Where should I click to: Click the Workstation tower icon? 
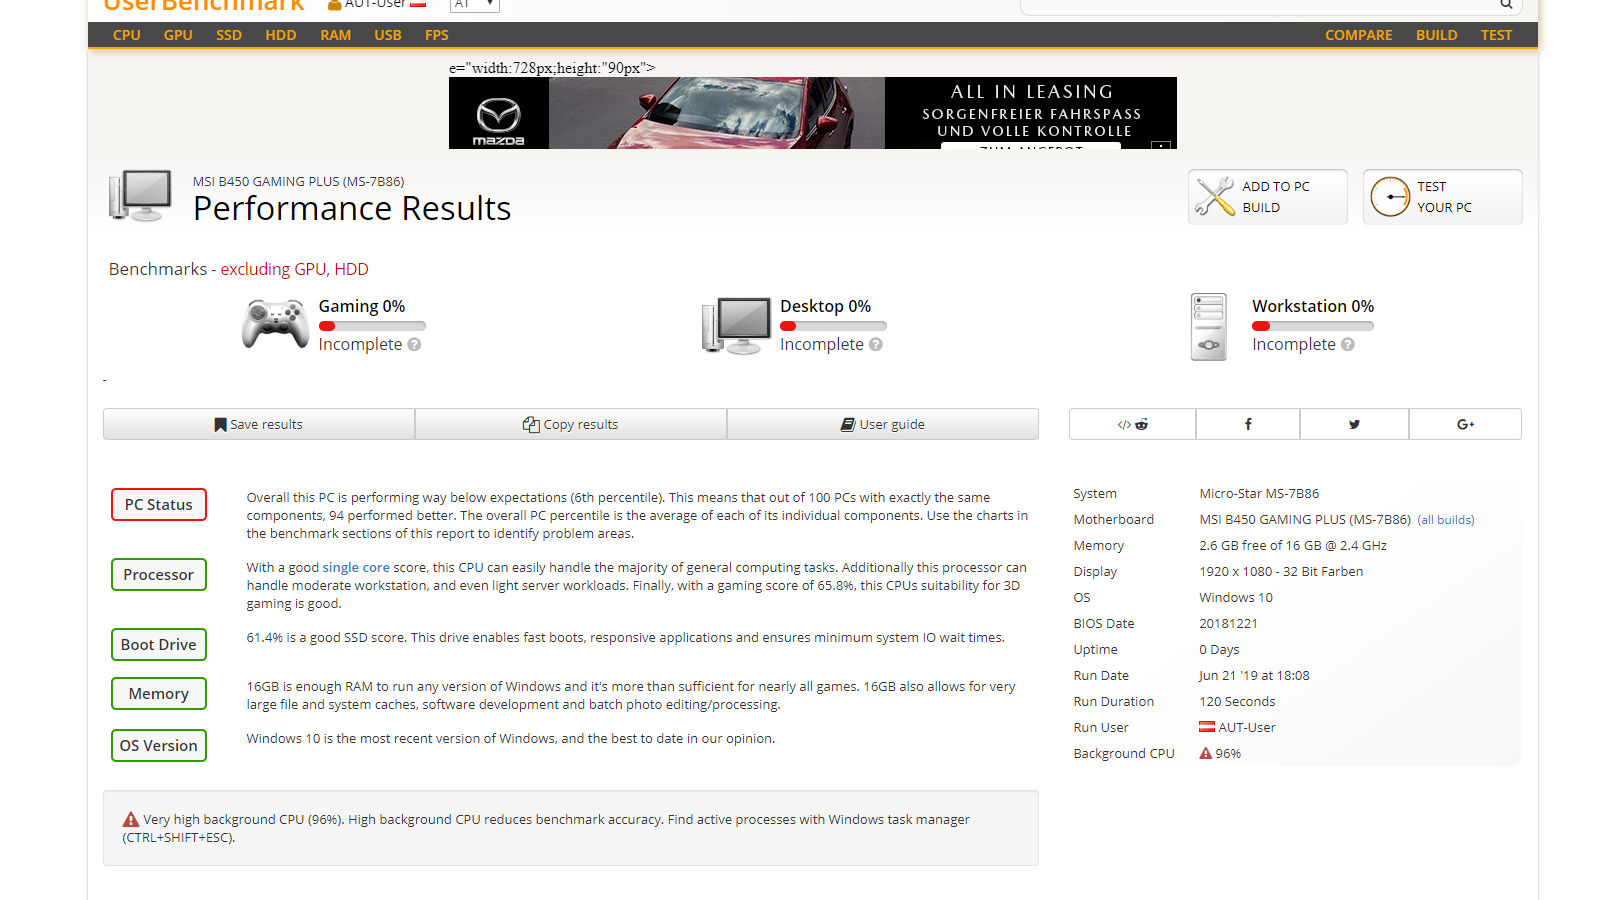(x=1209, y=327)
